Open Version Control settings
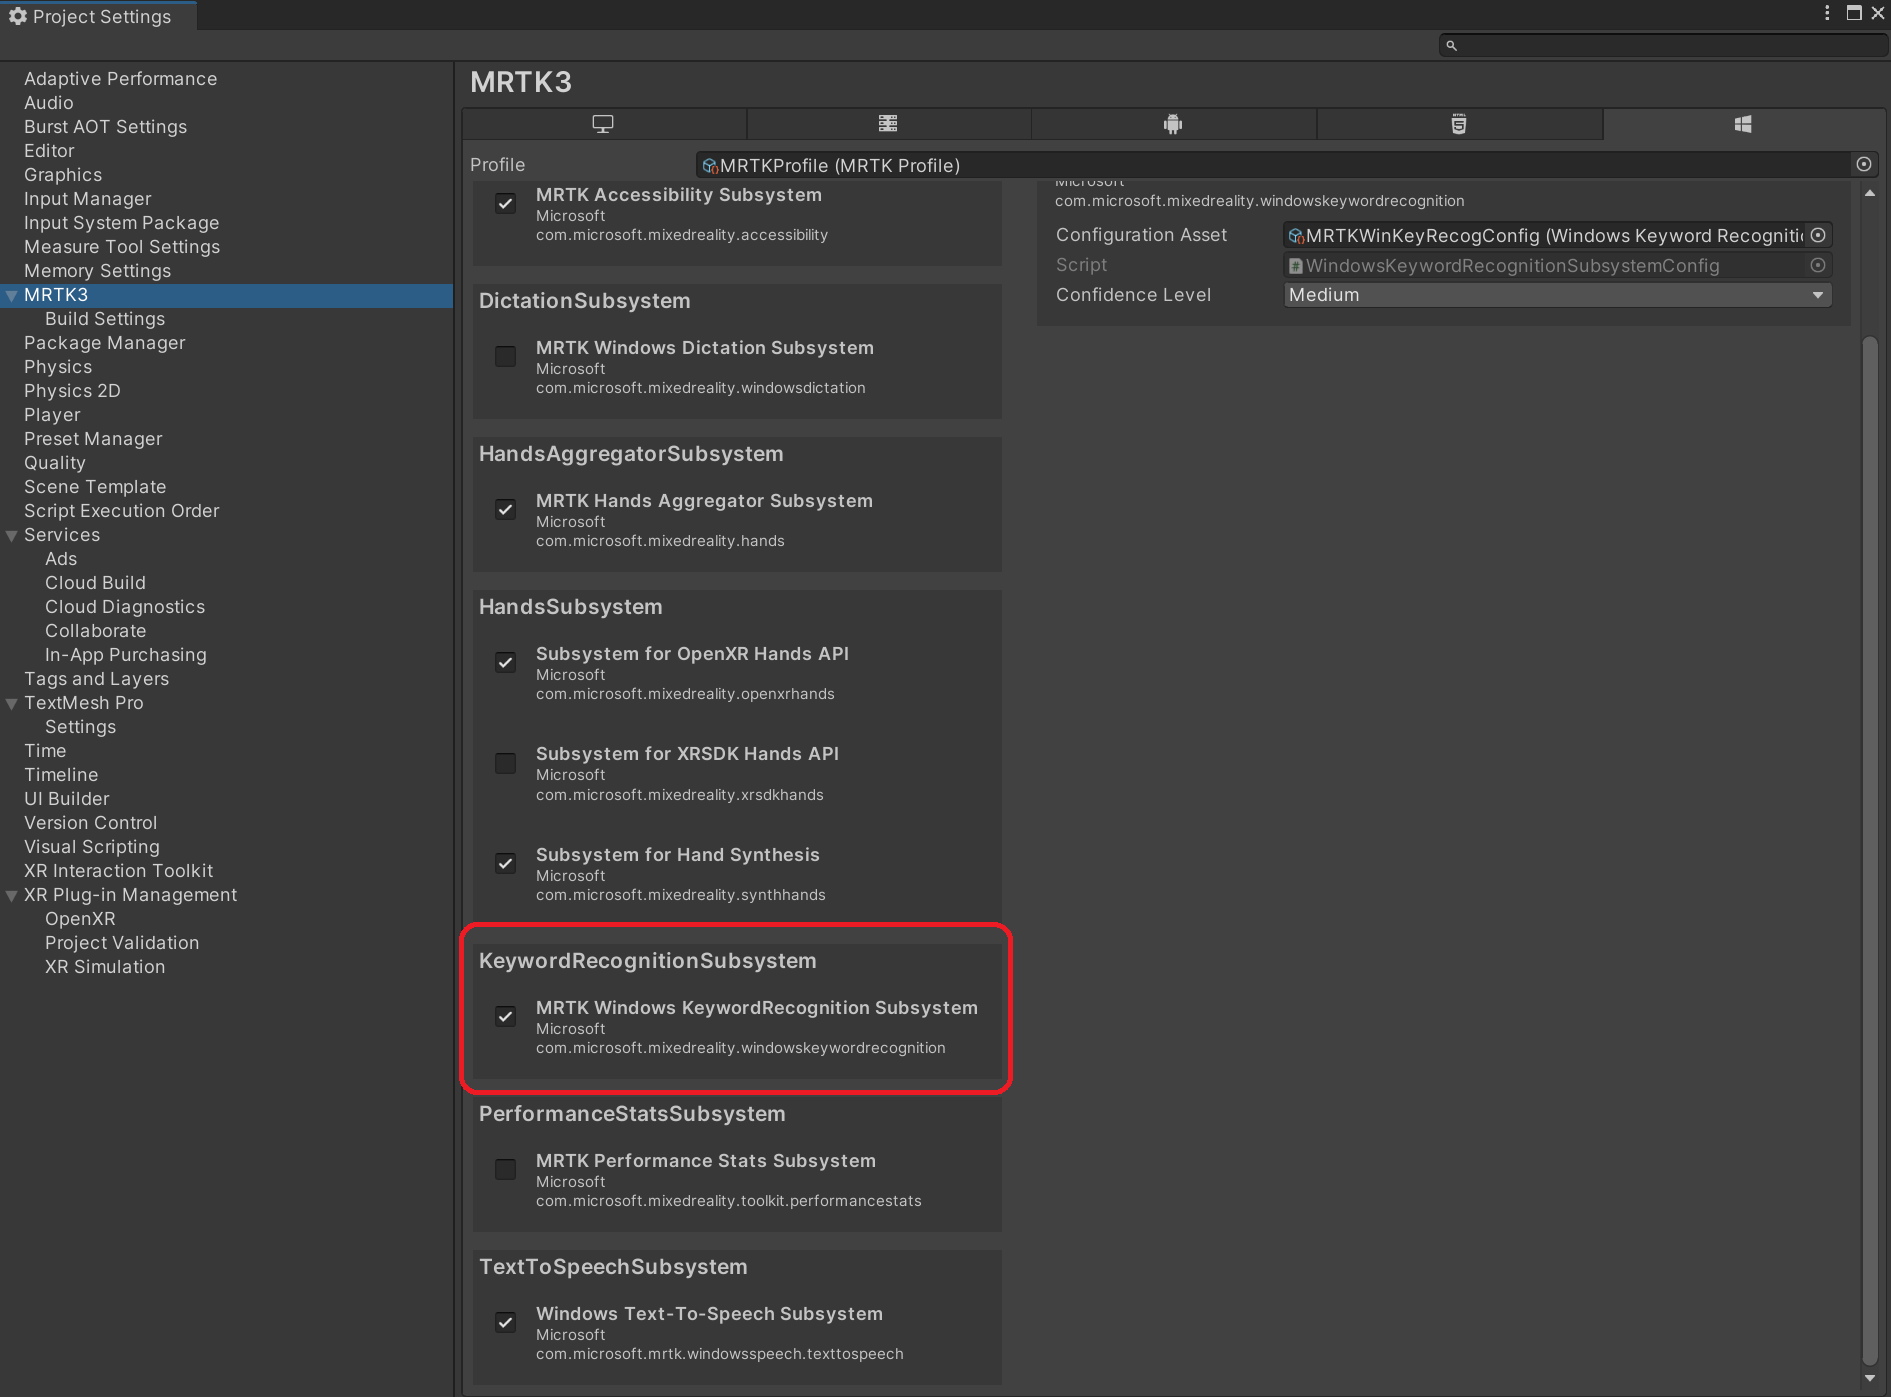 90,823
